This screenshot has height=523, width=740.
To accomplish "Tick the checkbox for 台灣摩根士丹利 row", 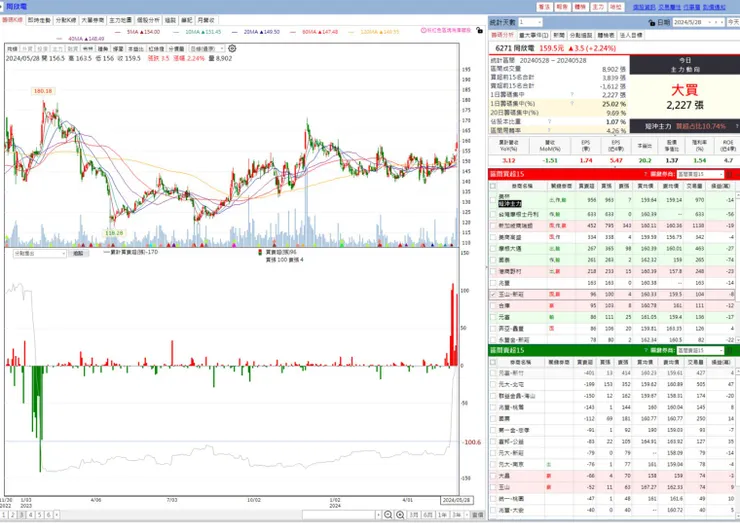I will [x=493, y=214].
